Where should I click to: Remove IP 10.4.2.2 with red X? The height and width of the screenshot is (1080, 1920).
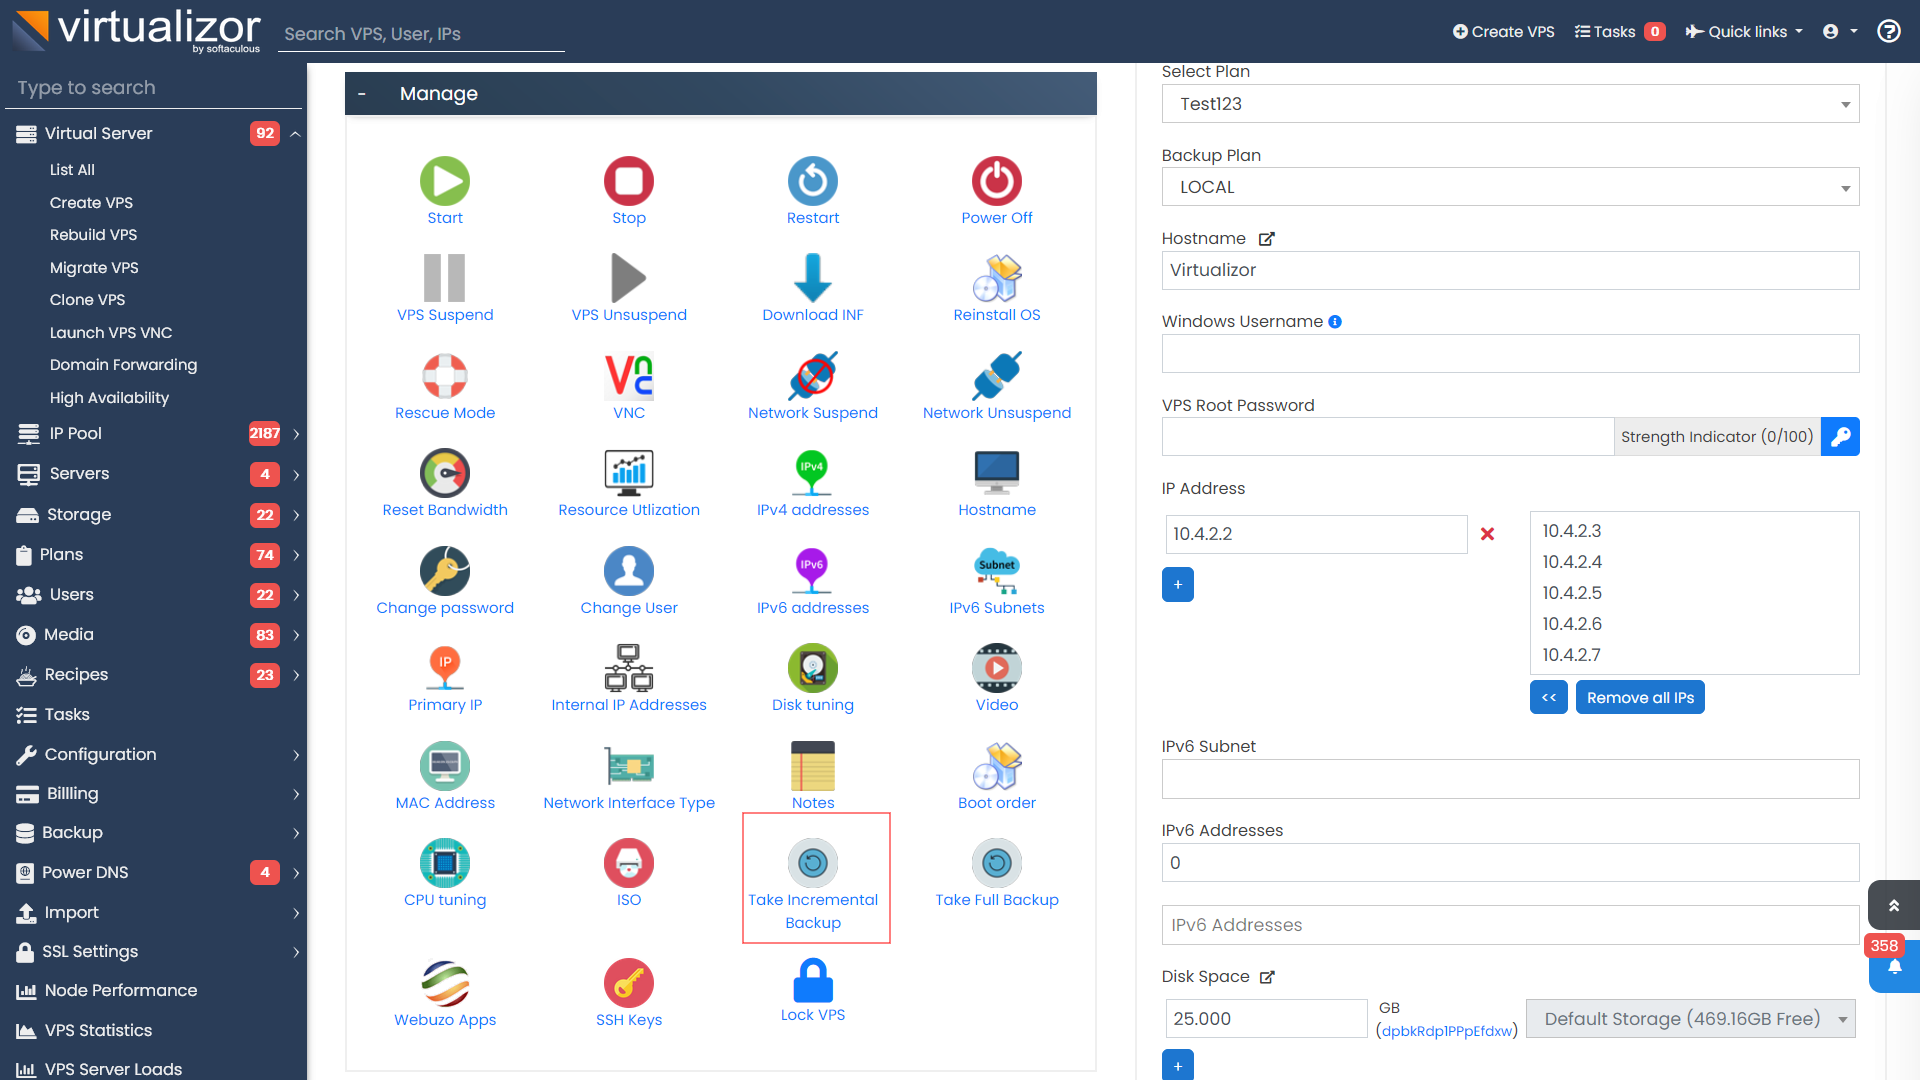[1487, 534]
